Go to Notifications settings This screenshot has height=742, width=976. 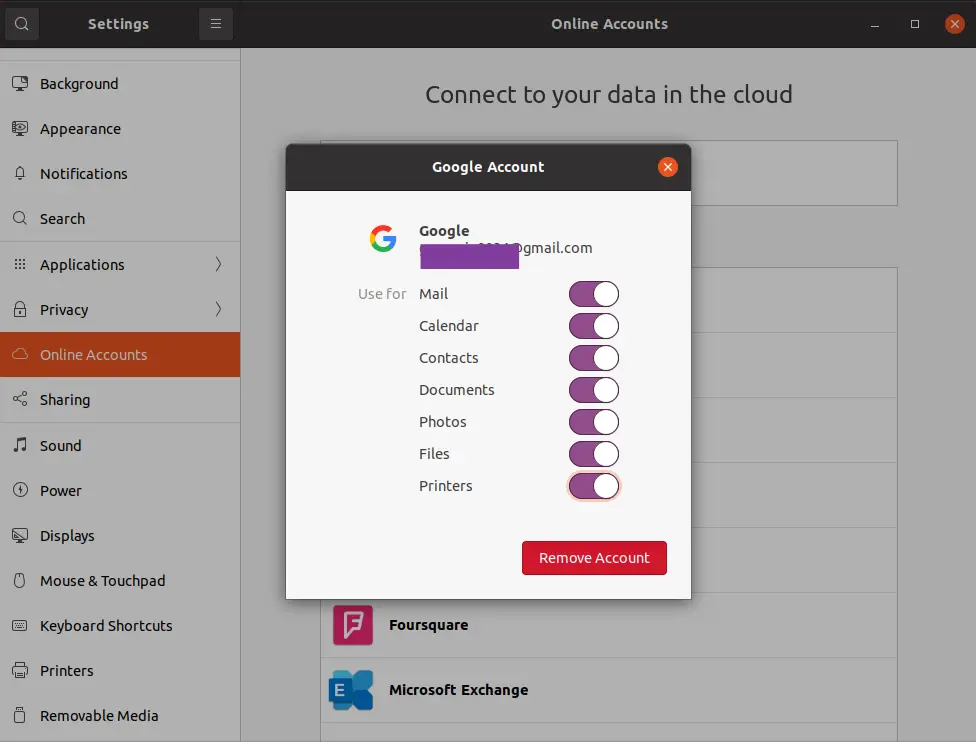(120, 174)
